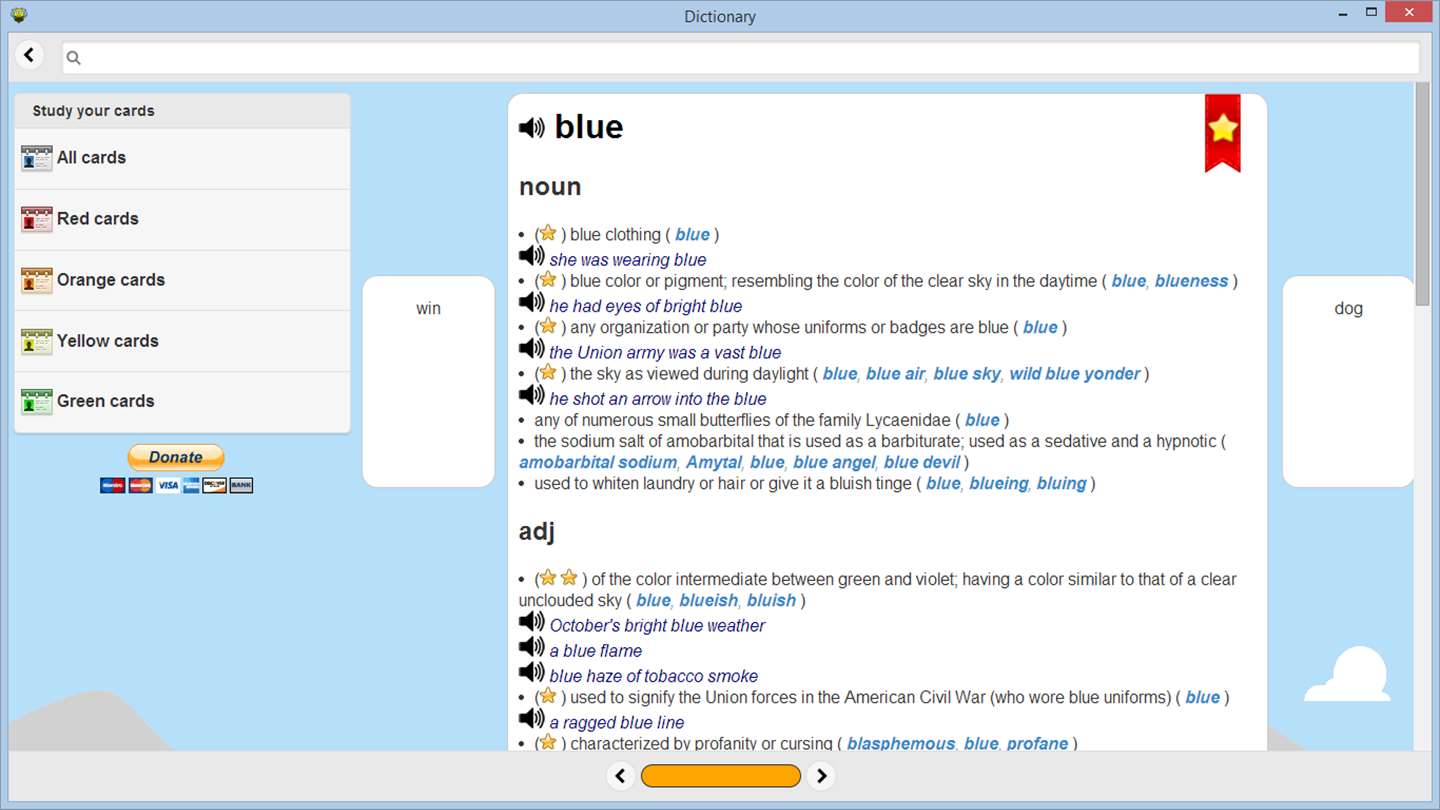The image size is (1440, 810).
Task: Click the Orange cards icon
Action: click(36, 280)
